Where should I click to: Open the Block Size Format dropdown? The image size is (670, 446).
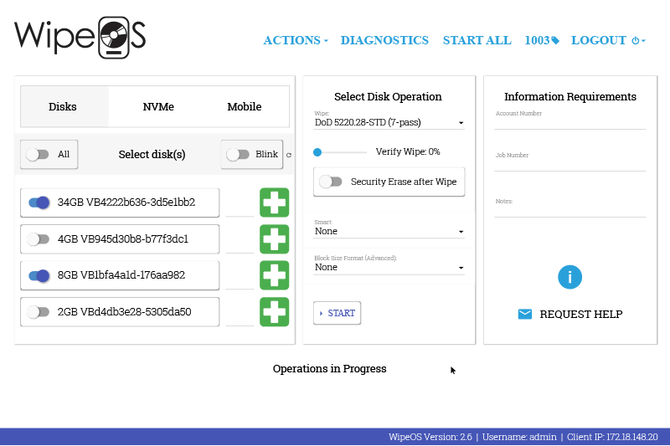[x=389, y=267]
